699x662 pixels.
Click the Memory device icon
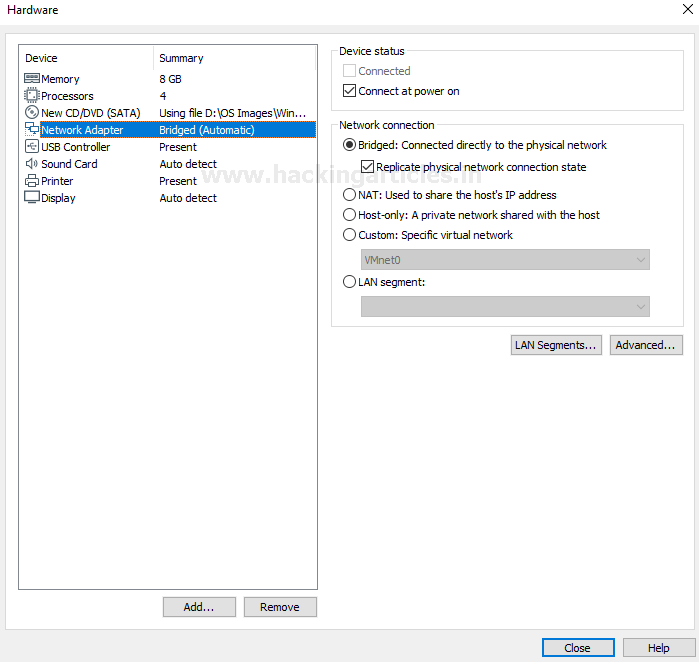pos(32,78)
